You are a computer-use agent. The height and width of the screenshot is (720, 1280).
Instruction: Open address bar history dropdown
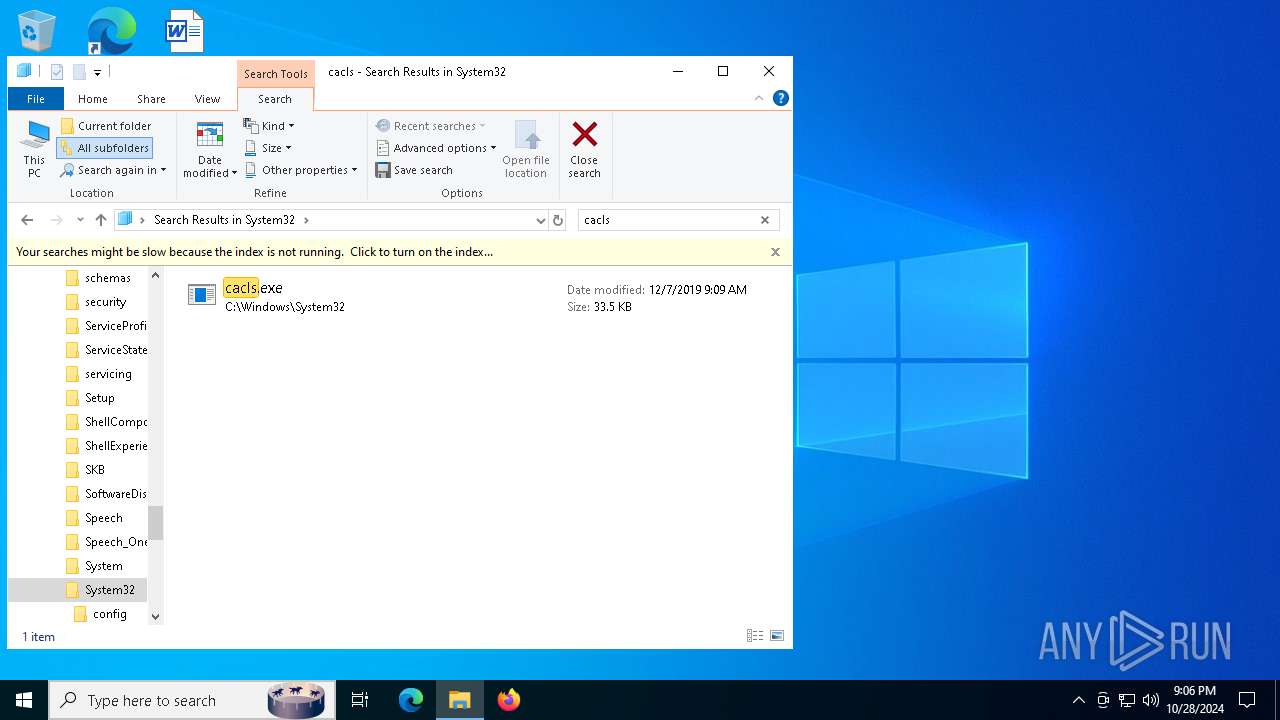pos(541,220)
